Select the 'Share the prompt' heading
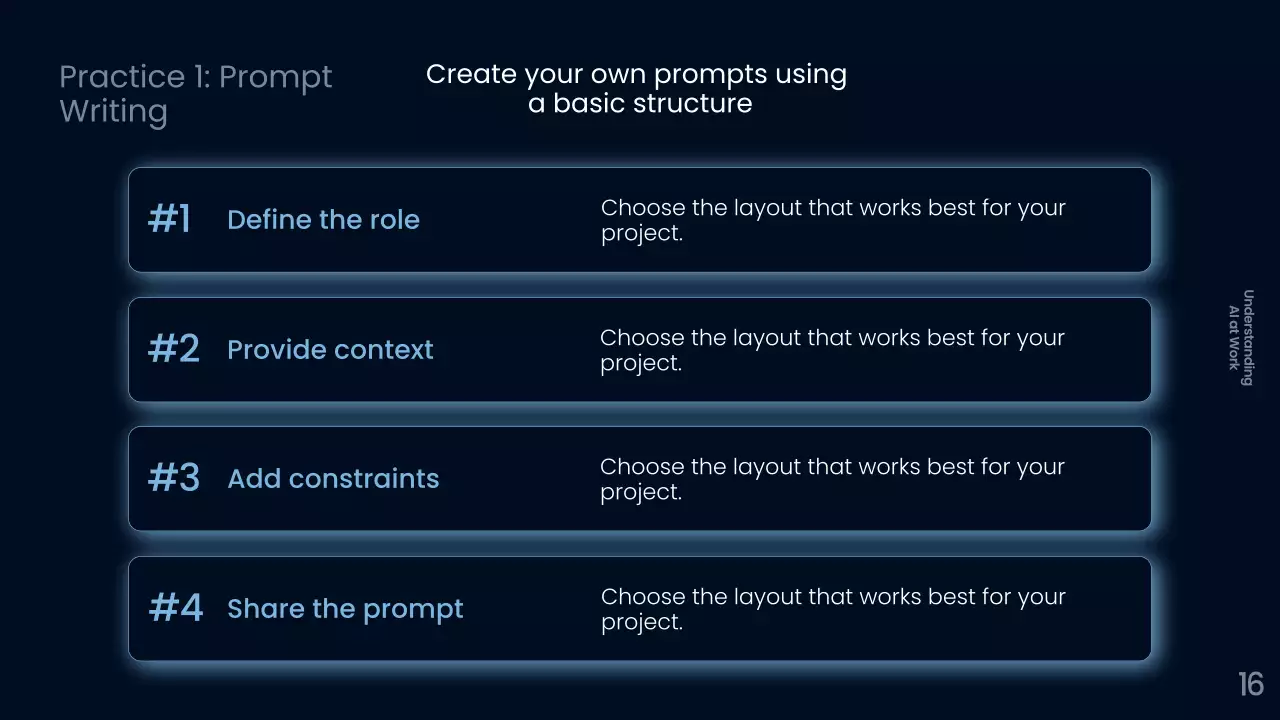The height and width of the screenshot is (720, 1280). coord(345,609)
